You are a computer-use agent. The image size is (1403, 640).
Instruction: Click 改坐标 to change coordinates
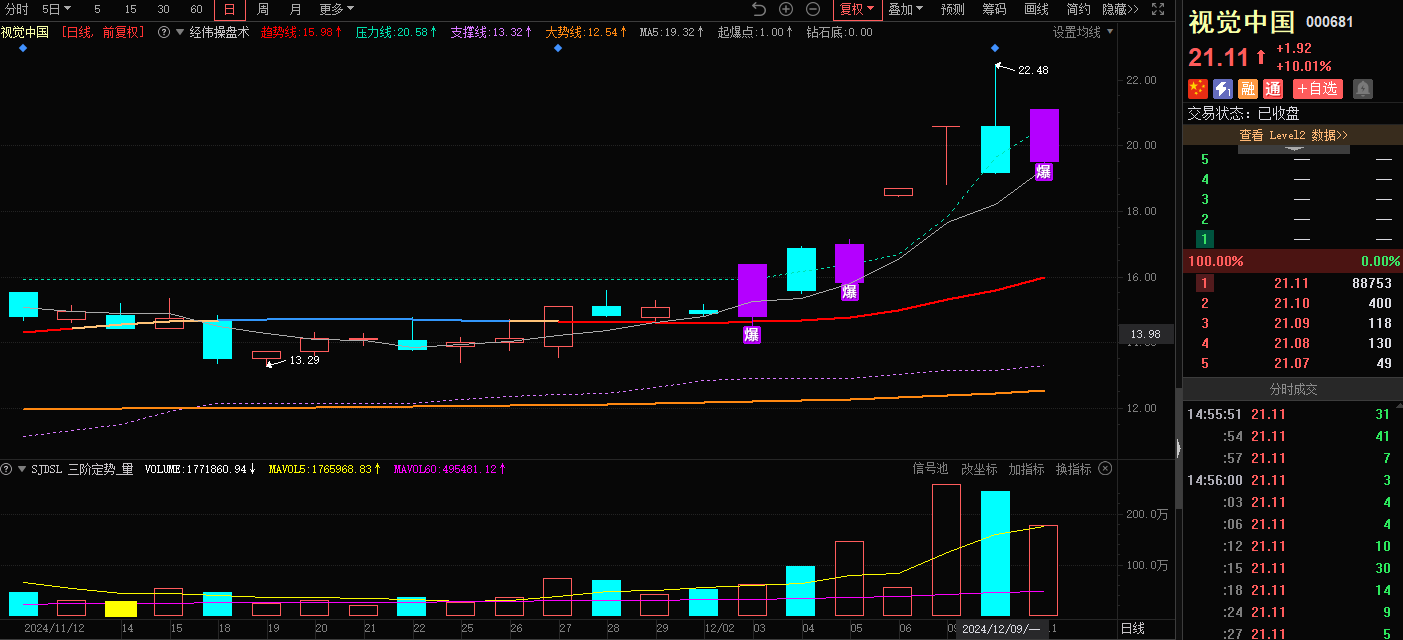(978, 468)
